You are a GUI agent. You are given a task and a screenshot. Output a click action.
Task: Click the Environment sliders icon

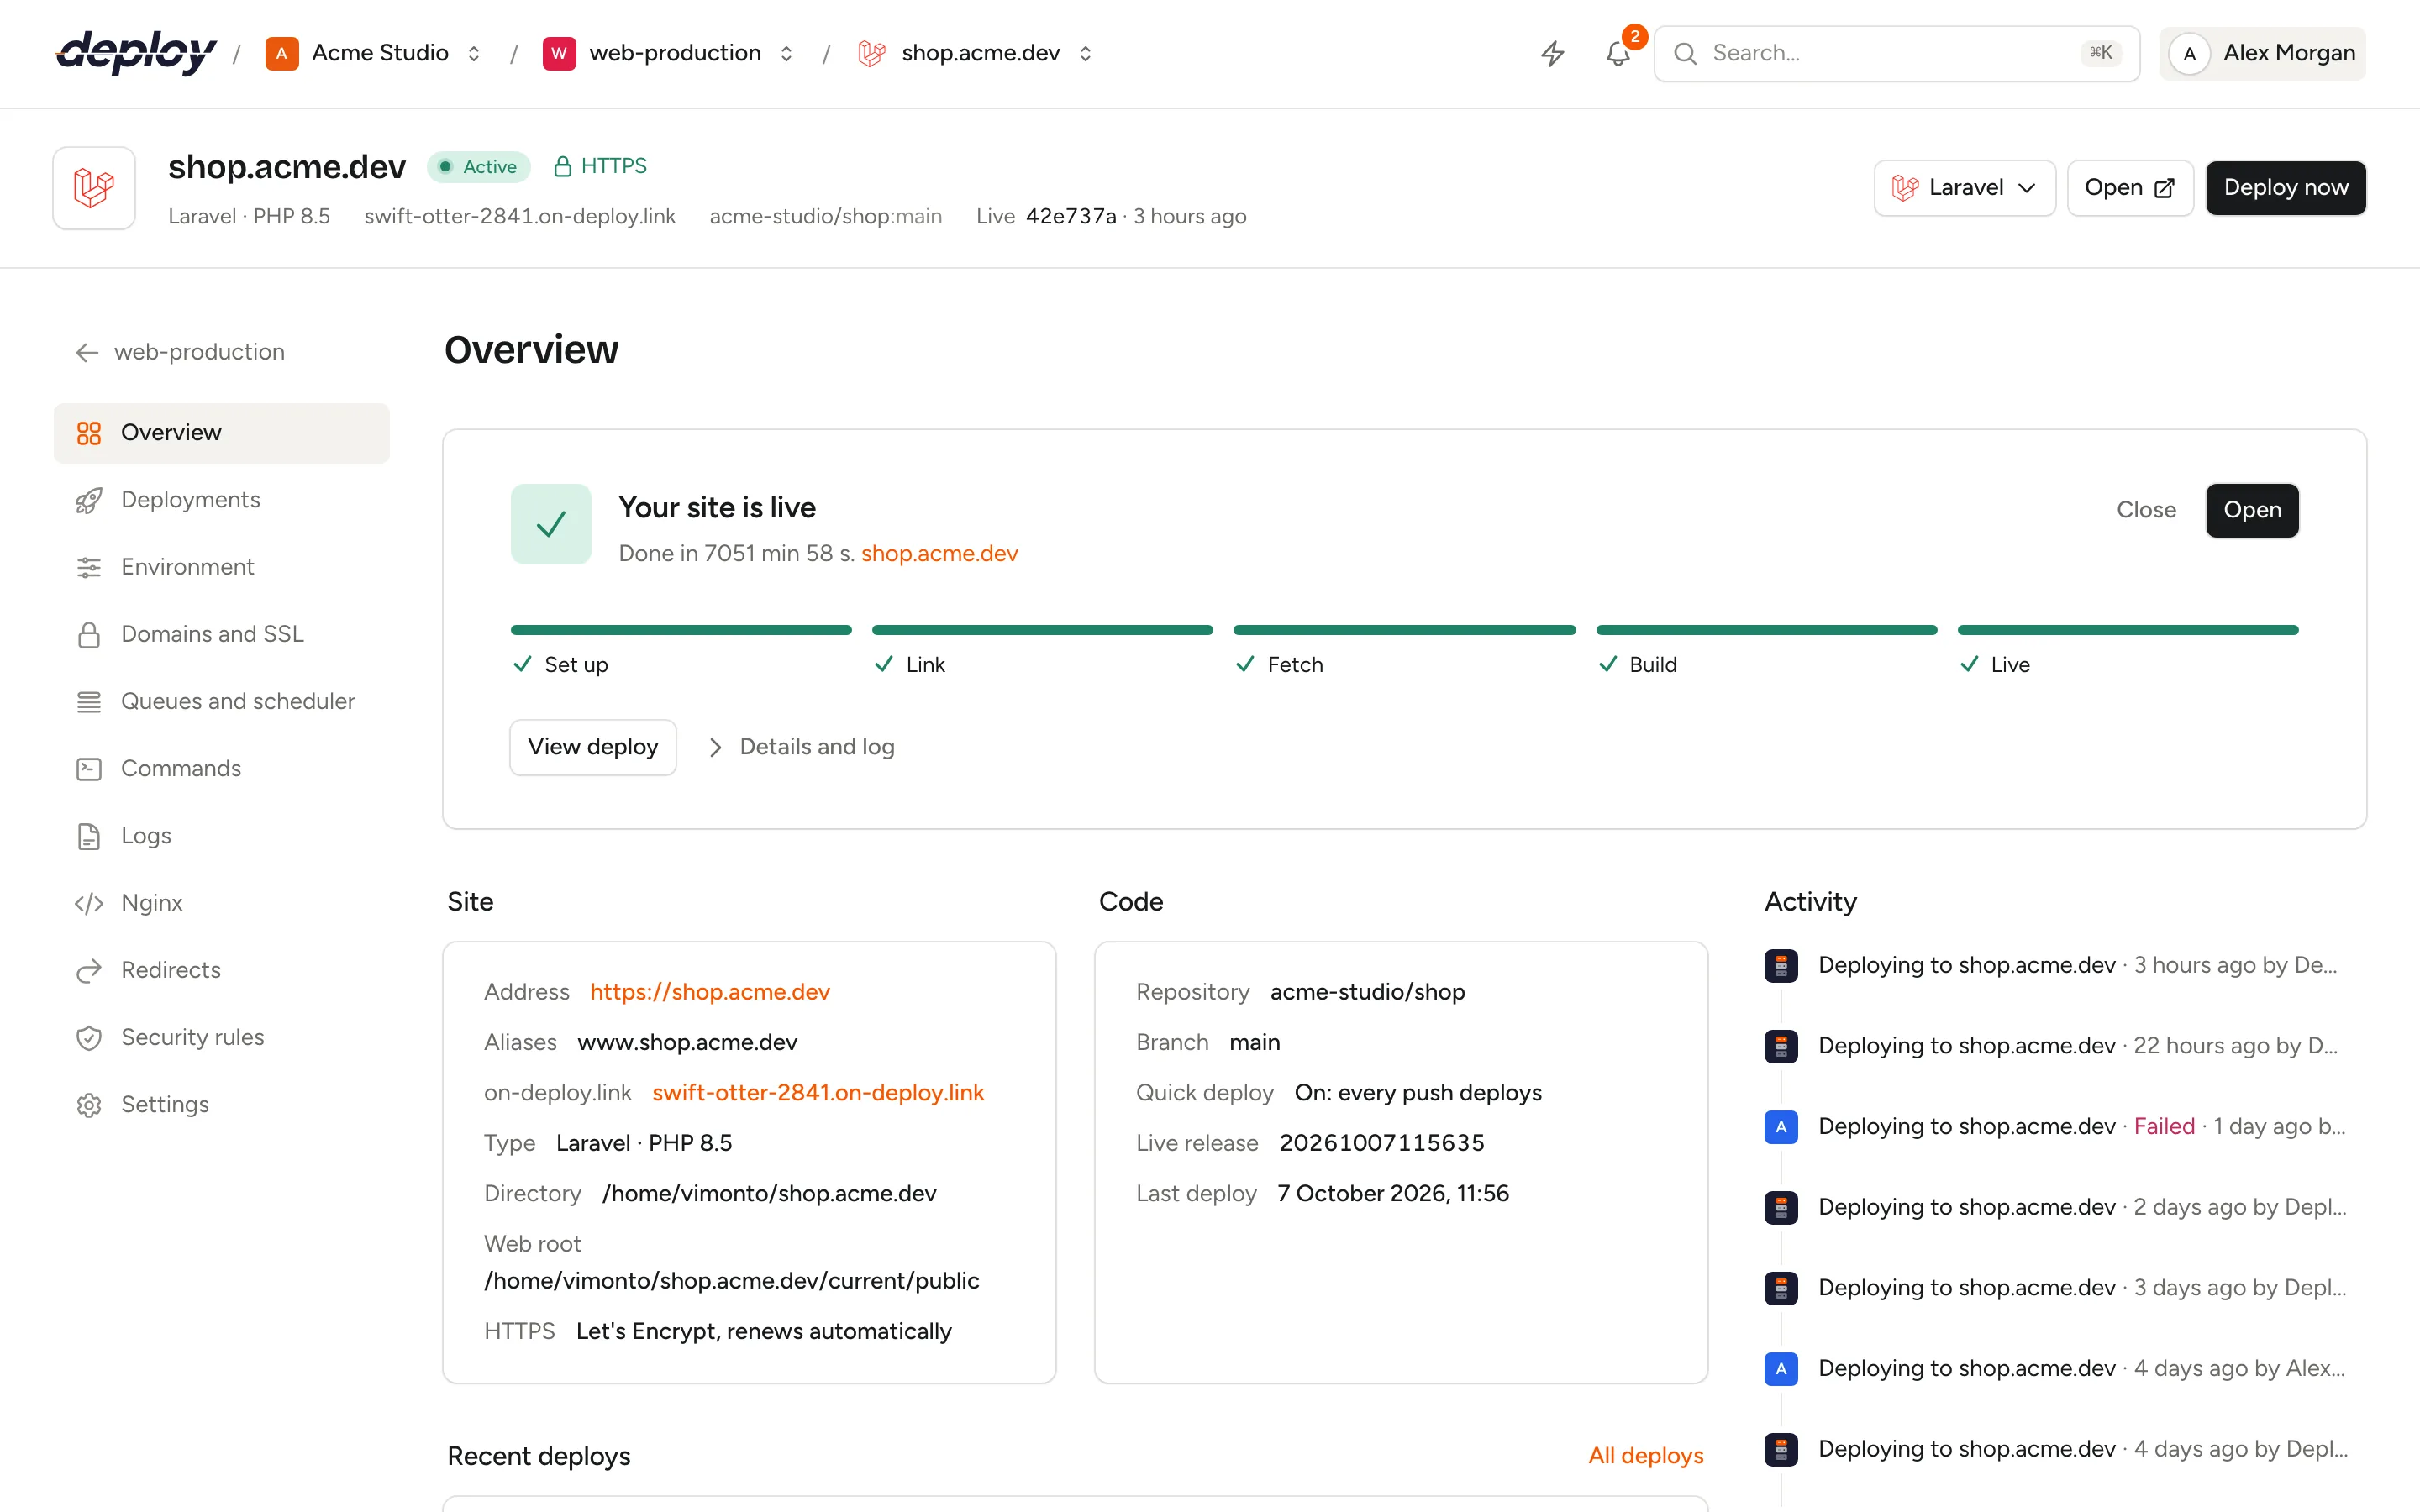click(89, 567)
